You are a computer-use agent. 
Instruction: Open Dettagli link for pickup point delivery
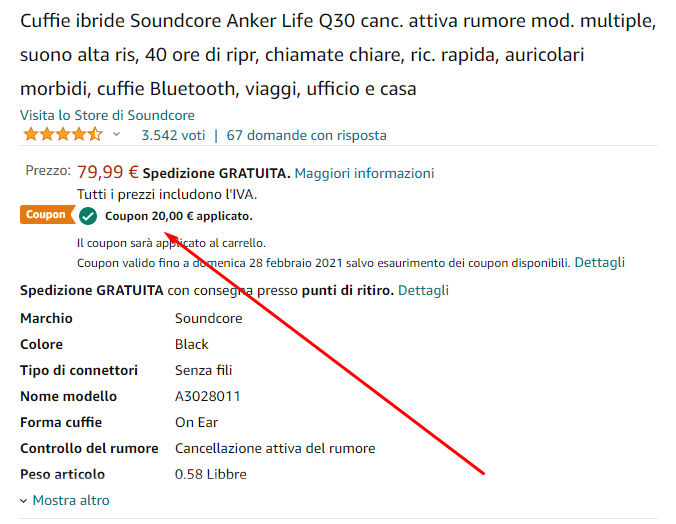click(x=423, y=290)
